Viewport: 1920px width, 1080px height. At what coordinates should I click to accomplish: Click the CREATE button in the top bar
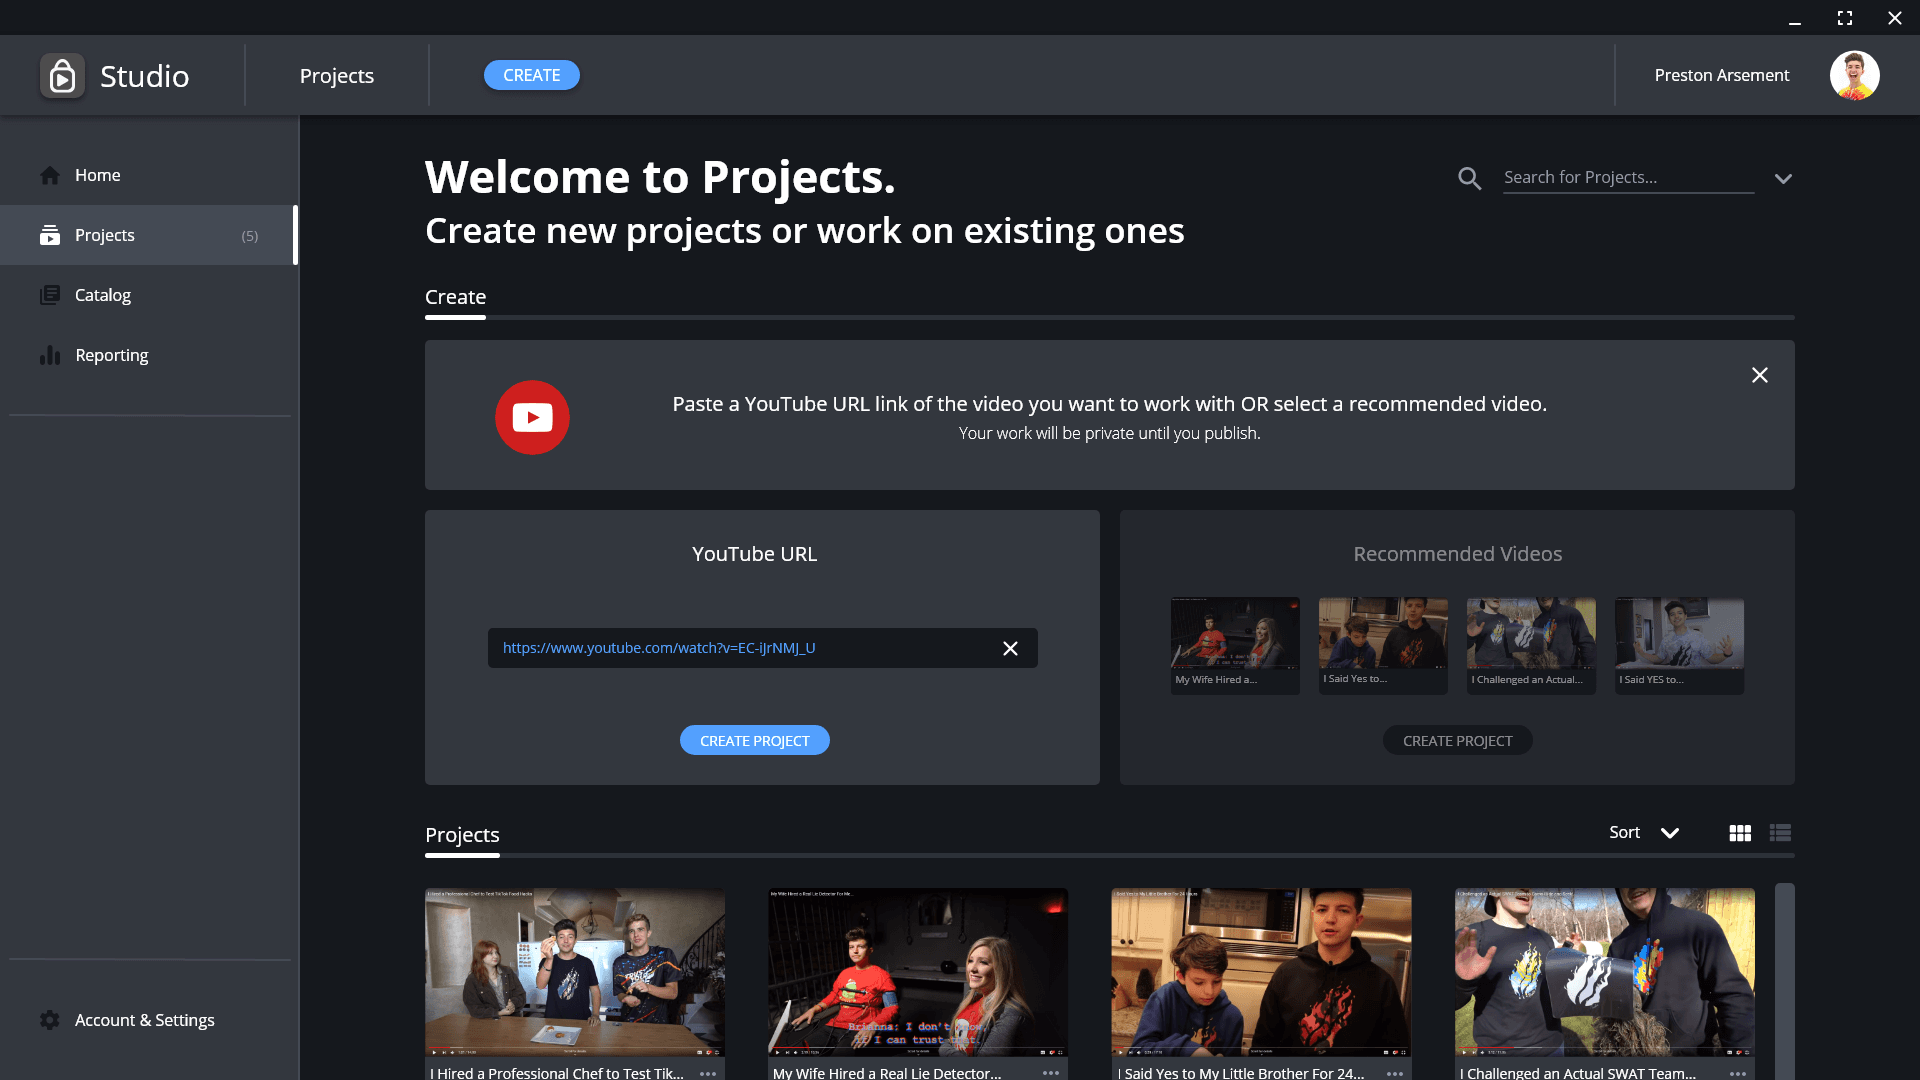point(531,75)
